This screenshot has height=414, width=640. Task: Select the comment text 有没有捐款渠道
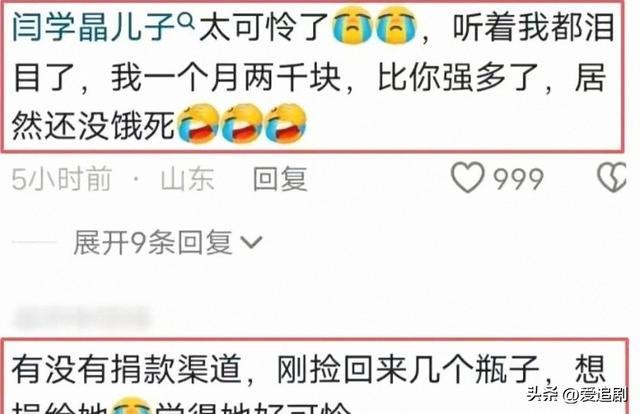click(x=126, y=369)
